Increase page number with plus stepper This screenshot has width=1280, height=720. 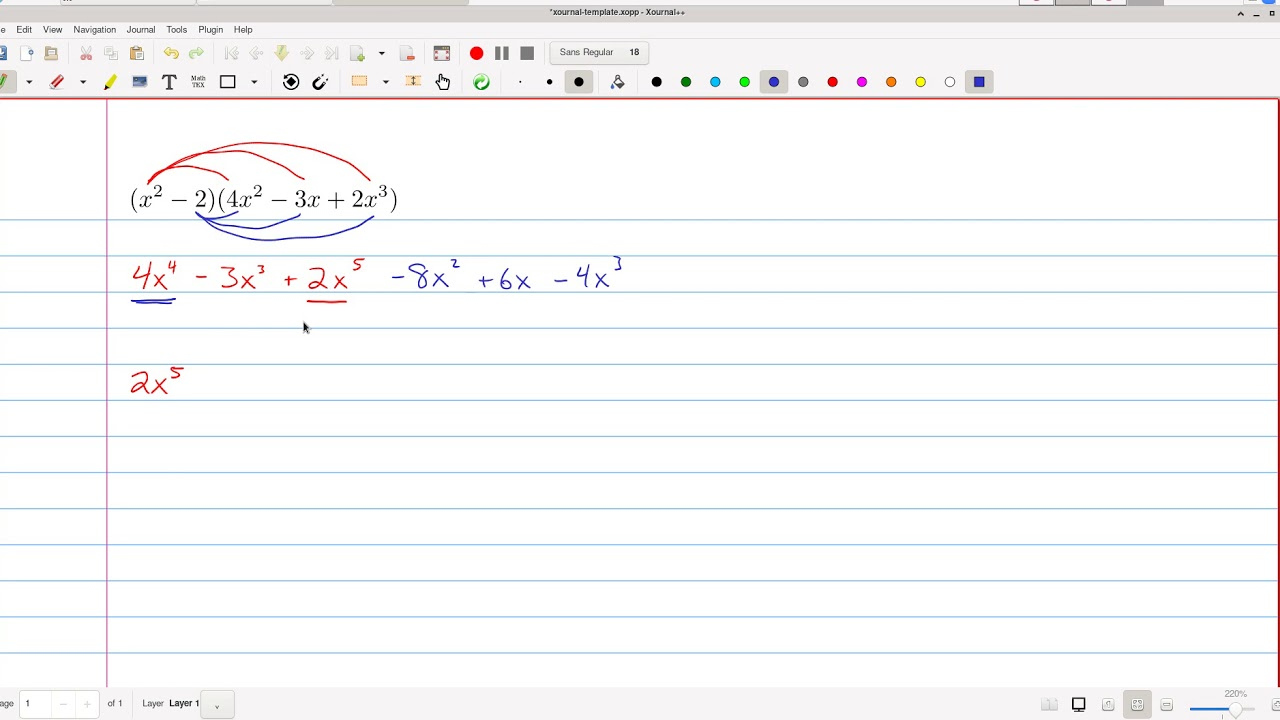click(x=86, y=704)
